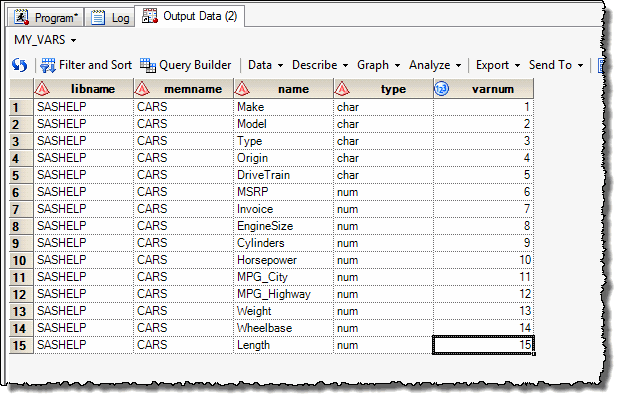The image size is (623, 402).
Task: Sort by the name column header
Action: tap(292, 89)
